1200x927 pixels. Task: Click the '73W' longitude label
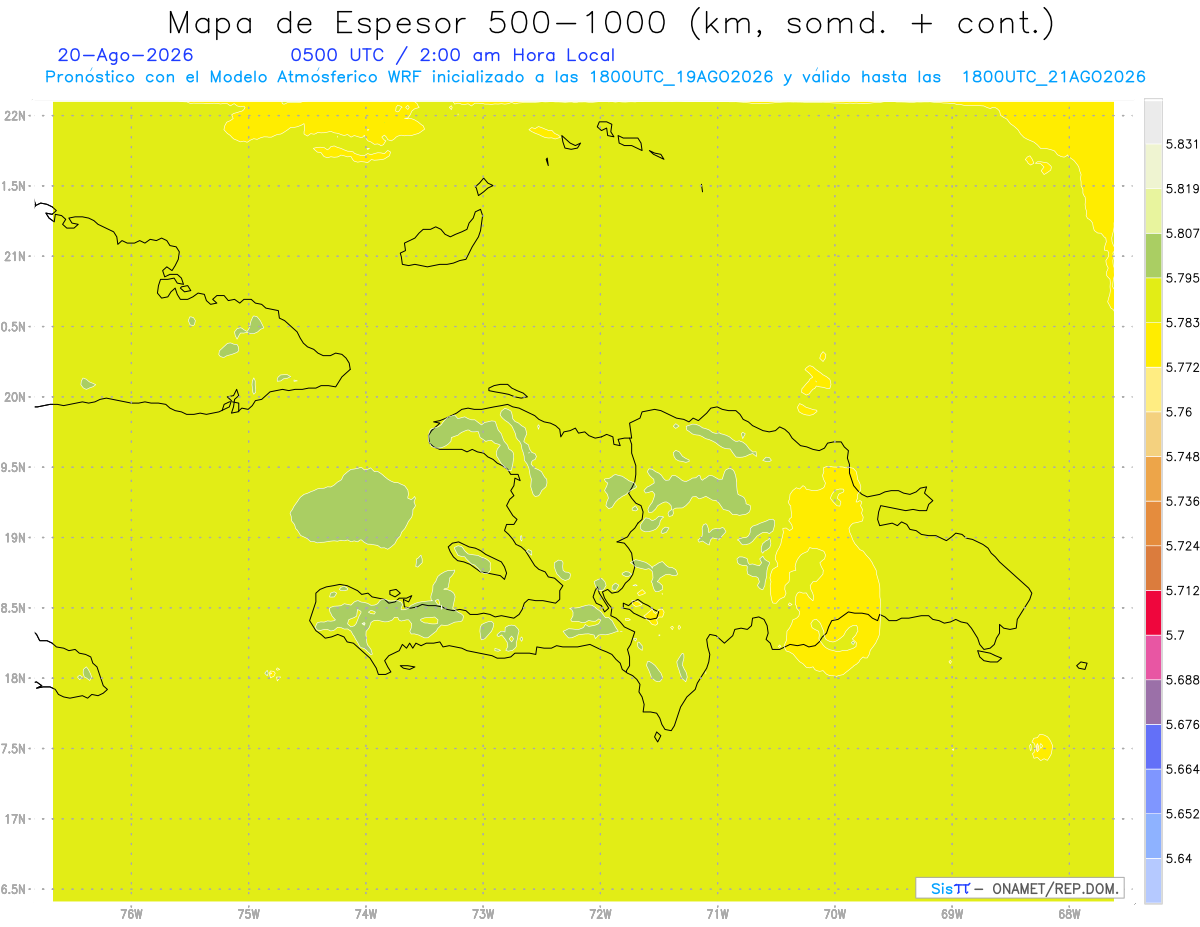click(x=483, y=913)
